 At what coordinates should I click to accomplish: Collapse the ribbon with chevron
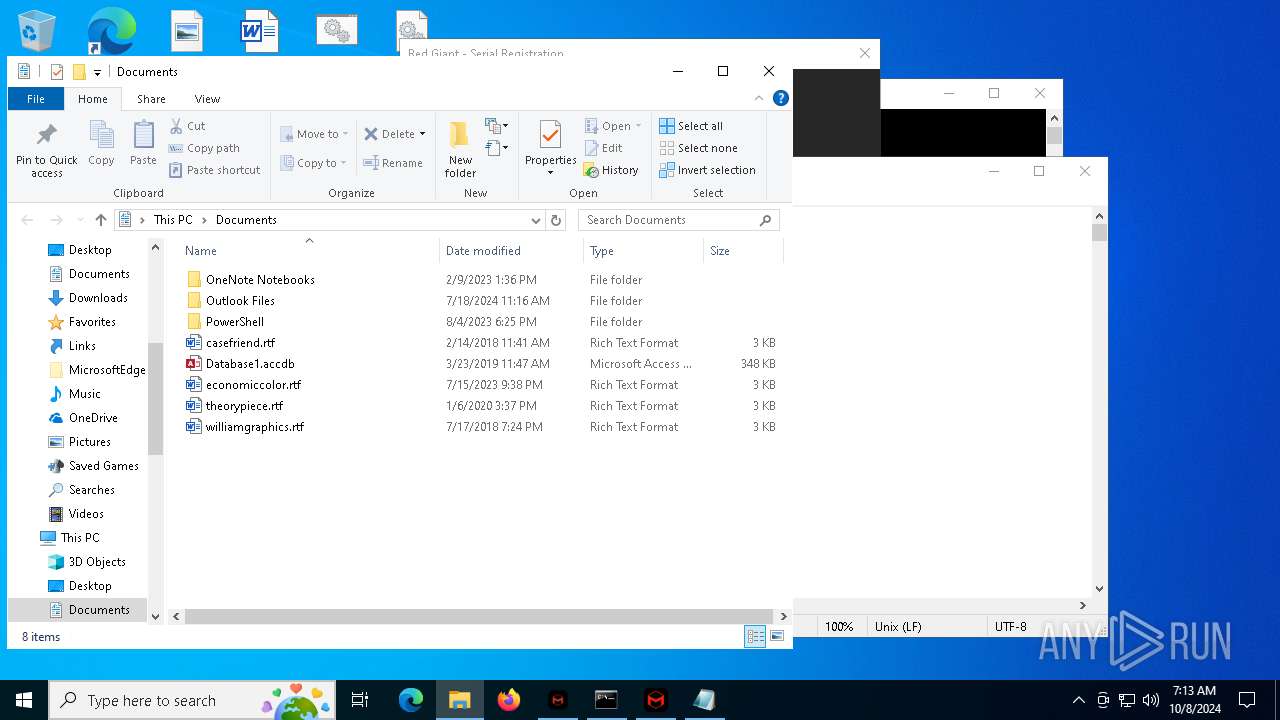pyautogui.click(x=759, y=98)
